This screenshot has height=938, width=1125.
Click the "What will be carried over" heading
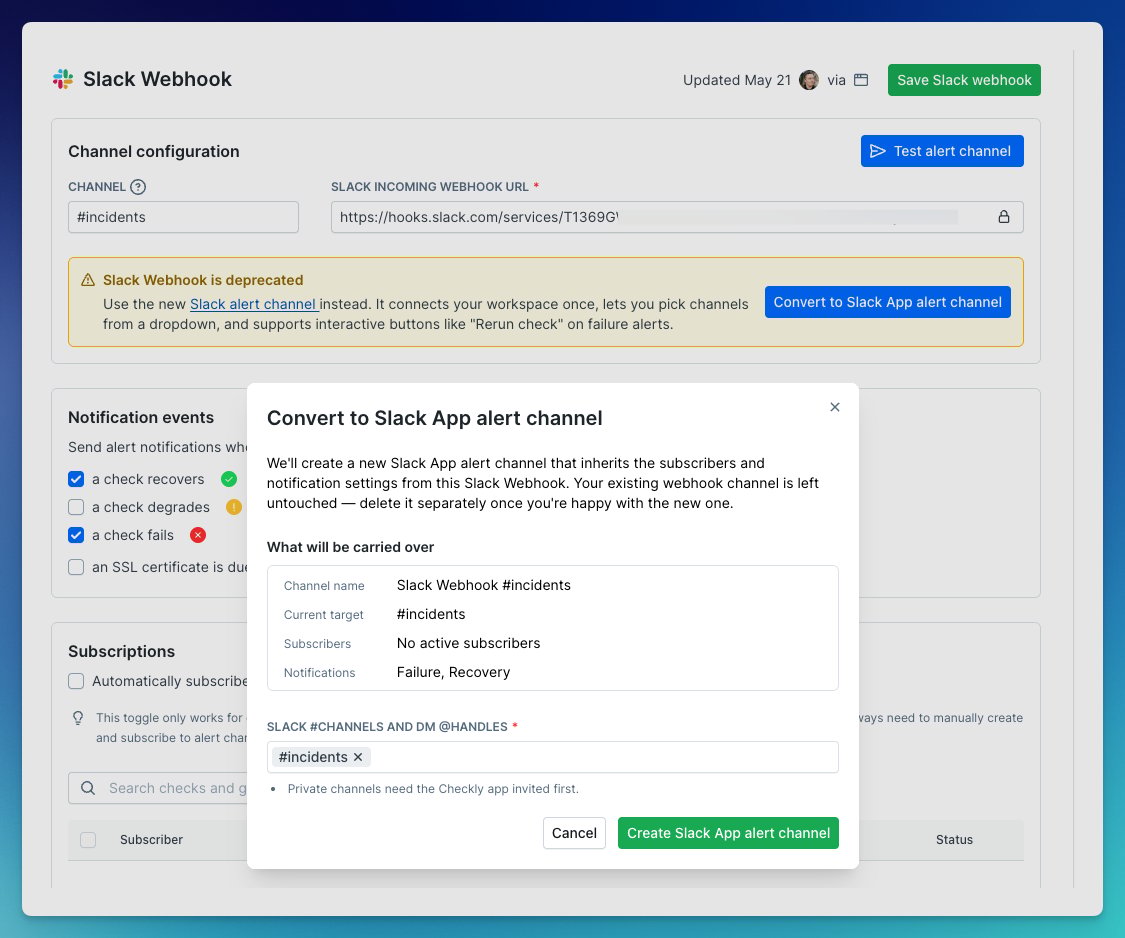(x=350, y=547)
